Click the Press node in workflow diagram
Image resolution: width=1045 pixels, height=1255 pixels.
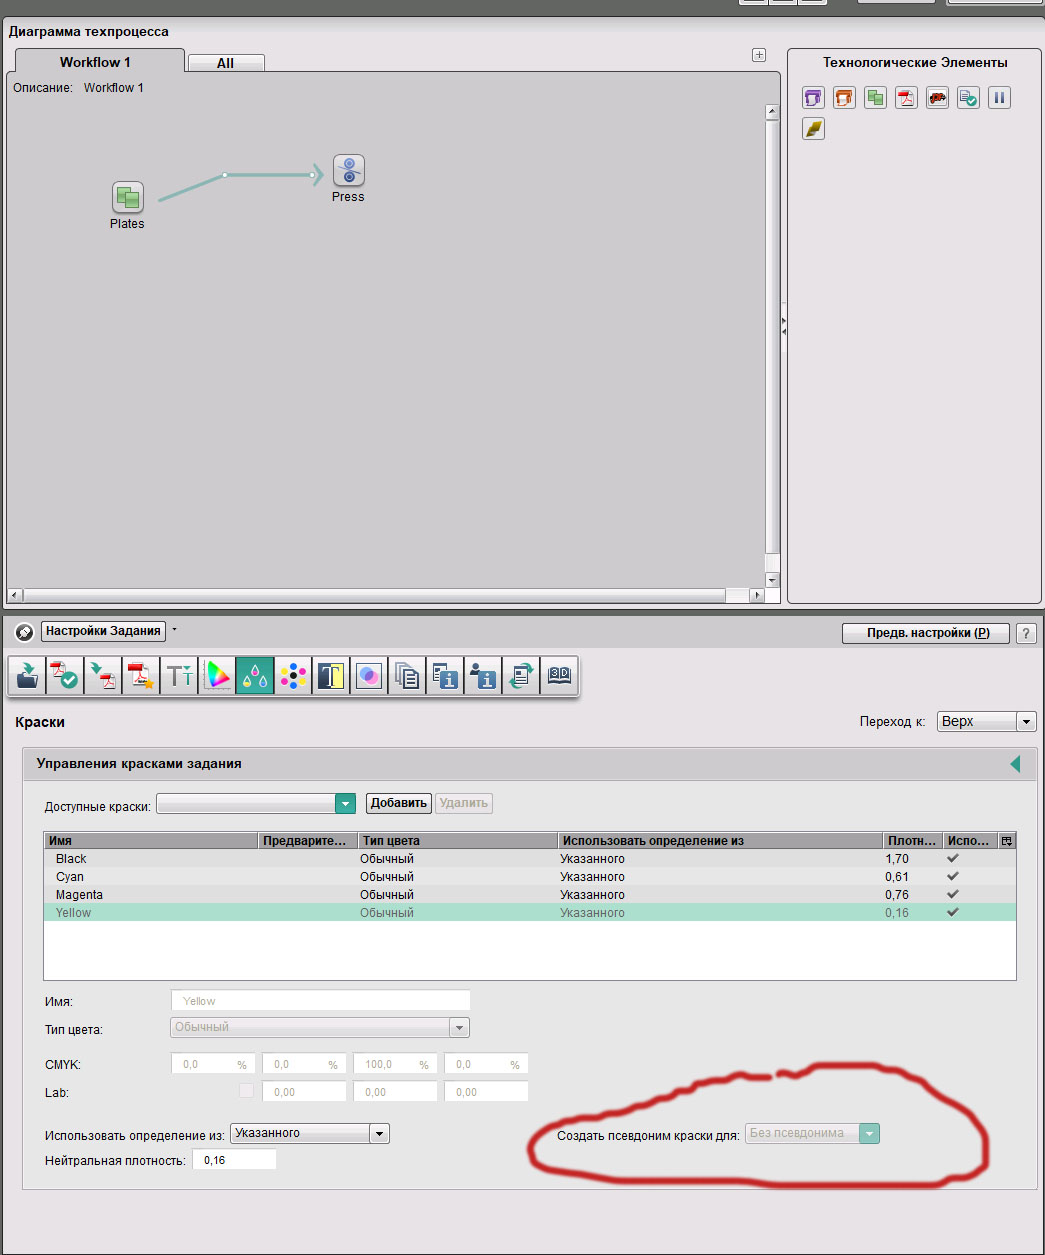point(349,170)
